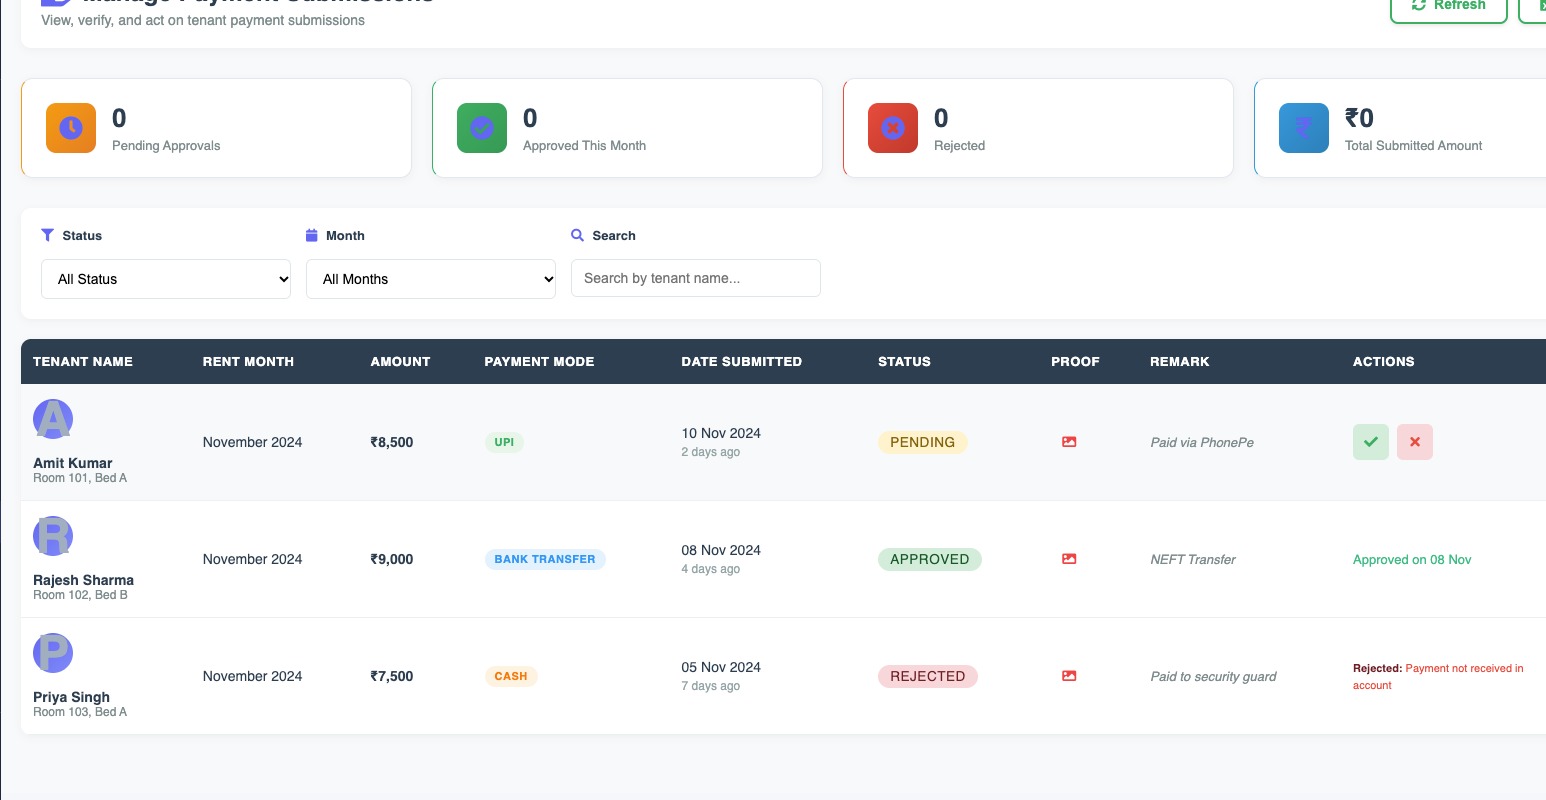Image resolution: width=1546 pixels, height=800 pixels.
Task: Click the Payment Mode column header
Action: click(x=539, y=361)
